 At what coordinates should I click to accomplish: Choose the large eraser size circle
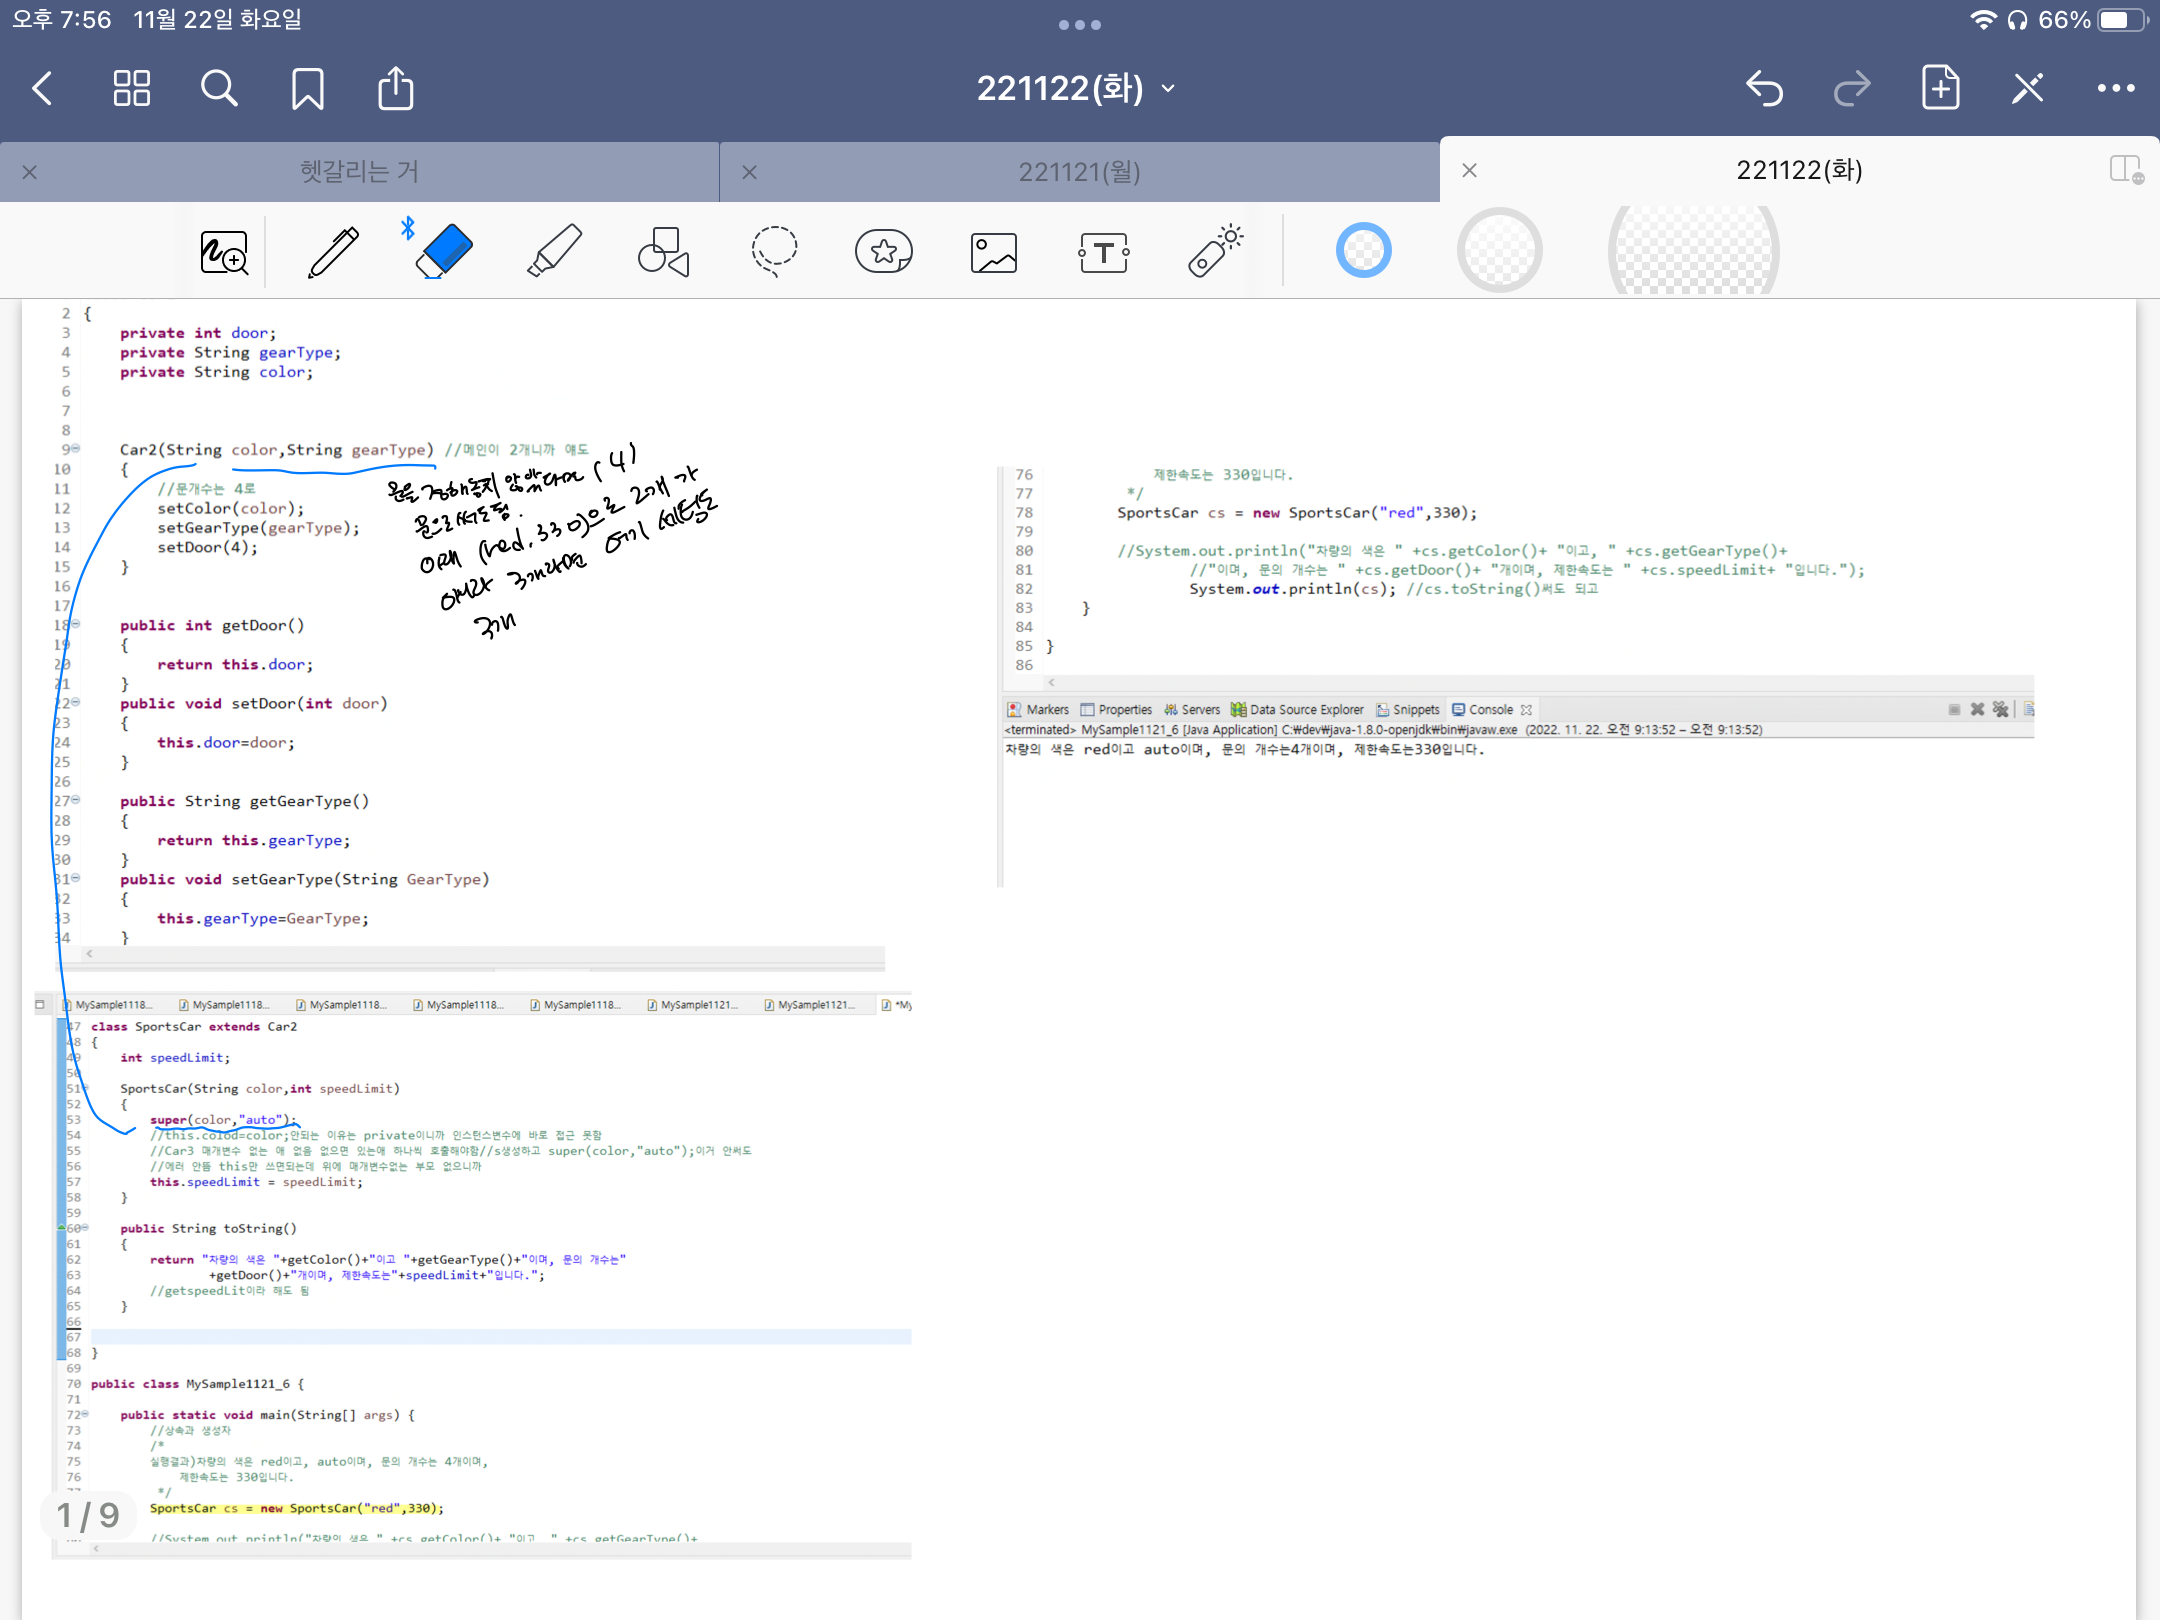click(1693, 250)
